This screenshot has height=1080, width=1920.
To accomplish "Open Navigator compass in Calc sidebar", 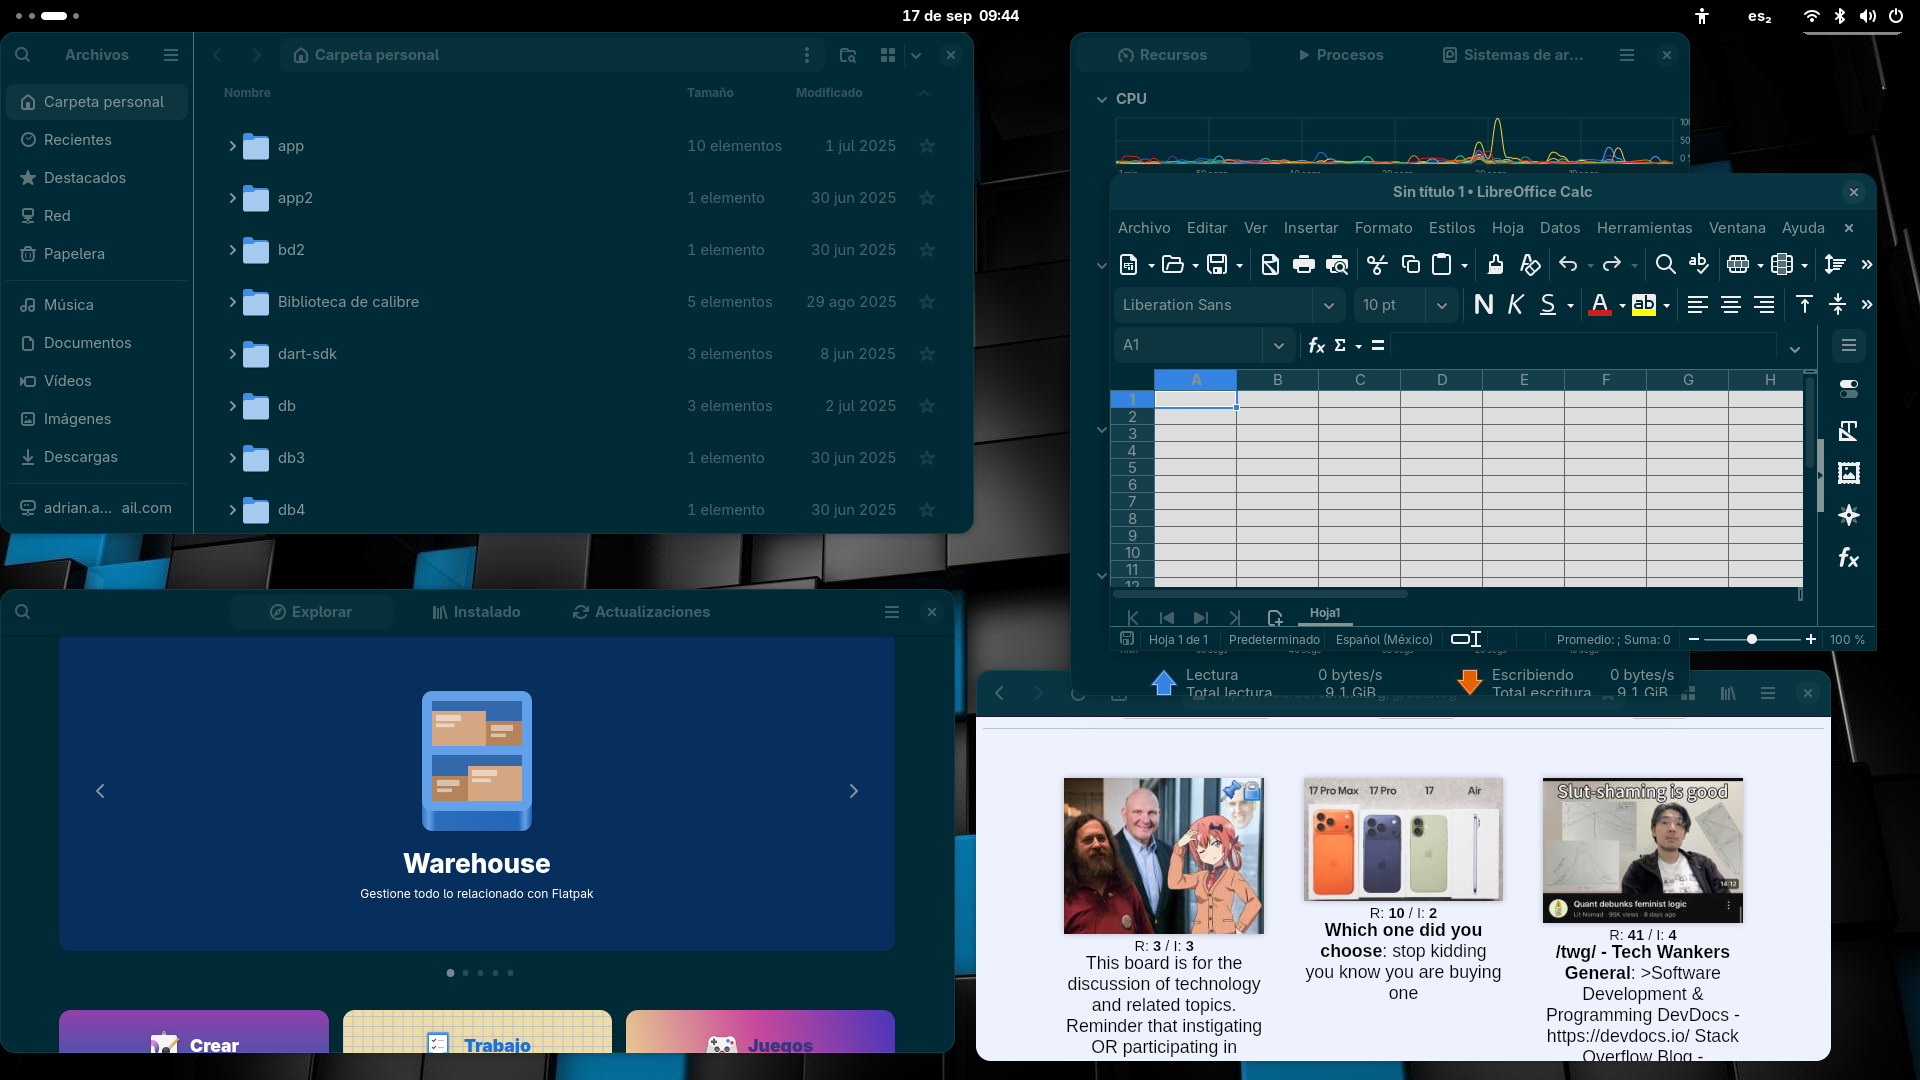I will pyautogui.click(x=1849, y=515).
